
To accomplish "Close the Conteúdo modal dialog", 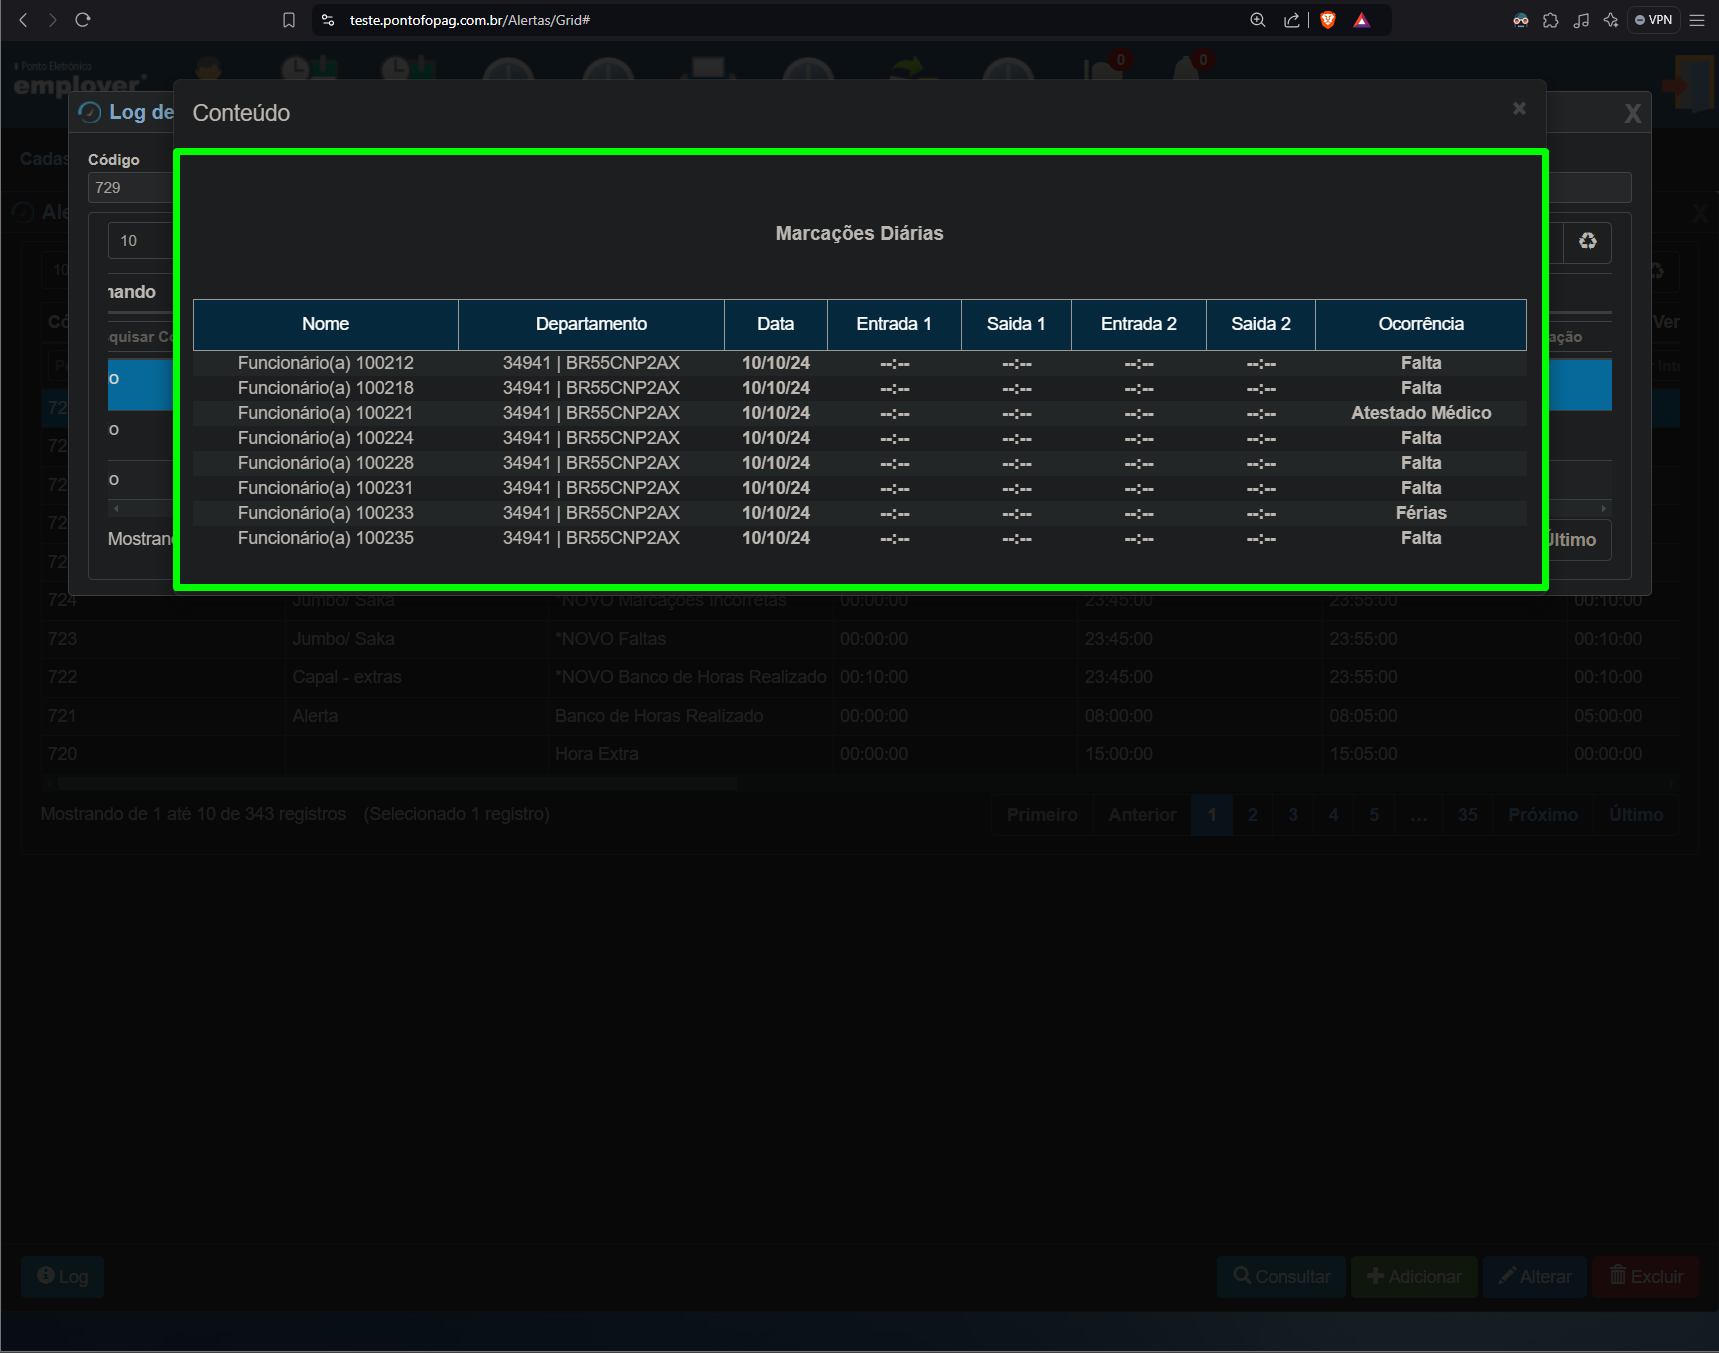I will click(1519, 108).
